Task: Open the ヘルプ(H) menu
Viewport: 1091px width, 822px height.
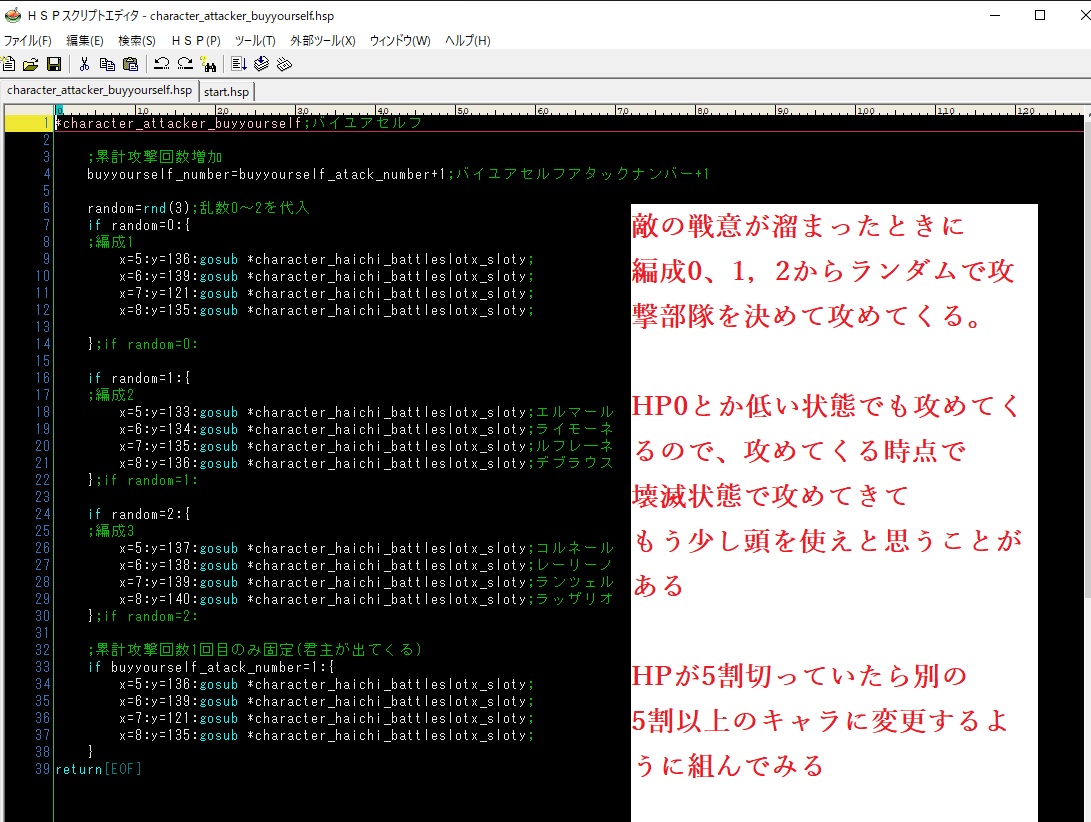Action: coord(468,40)
